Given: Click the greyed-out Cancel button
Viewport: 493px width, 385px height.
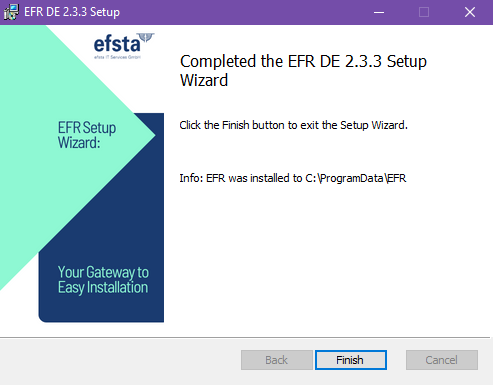Looking at the screenshot, I should coord(442,360).
